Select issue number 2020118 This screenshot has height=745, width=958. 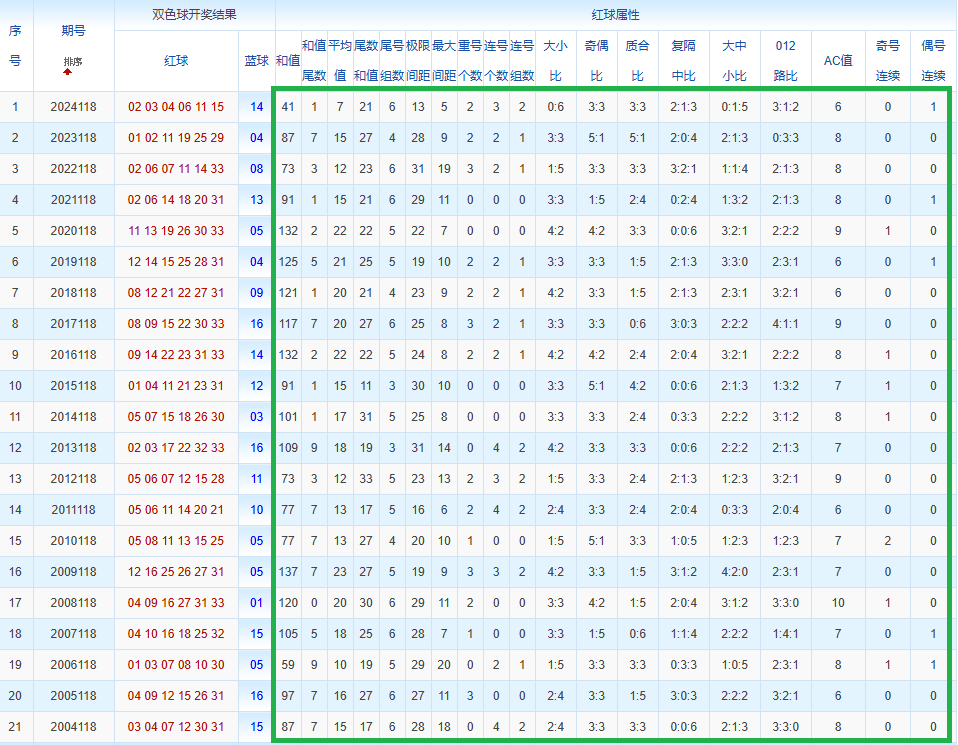73,231
